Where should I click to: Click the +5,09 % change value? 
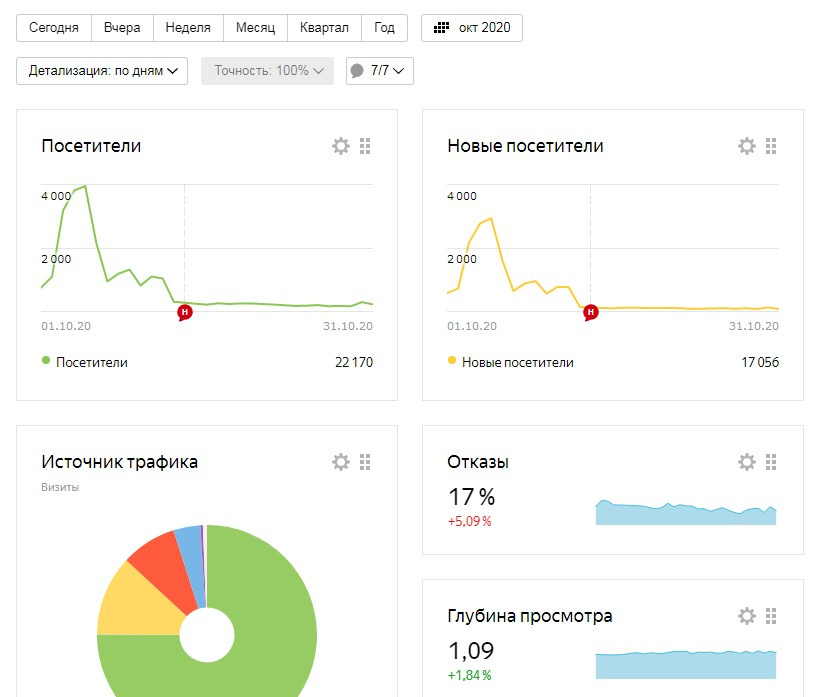click(469, 521)
